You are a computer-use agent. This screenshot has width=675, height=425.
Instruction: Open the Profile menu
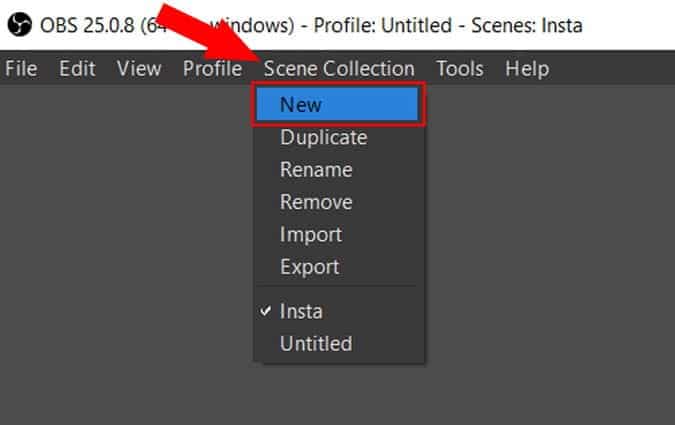212,68
